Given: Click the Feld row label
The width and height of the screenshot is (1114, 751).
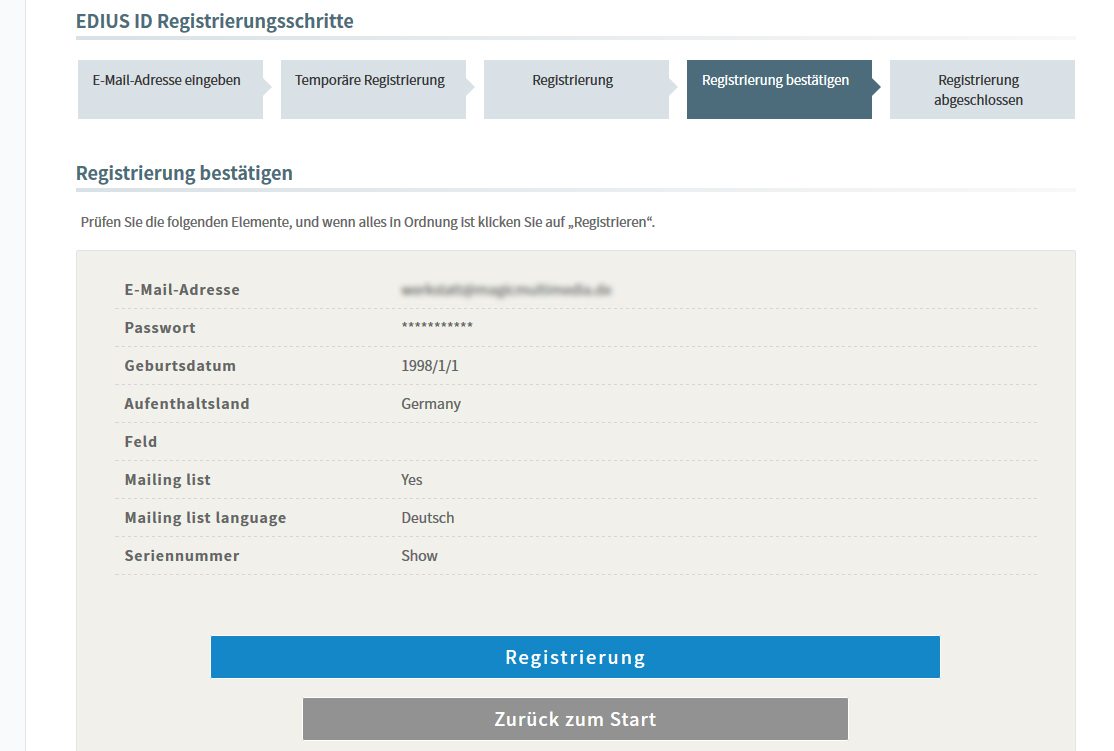Looking at the screenshot, I should [x=141, y=442].
